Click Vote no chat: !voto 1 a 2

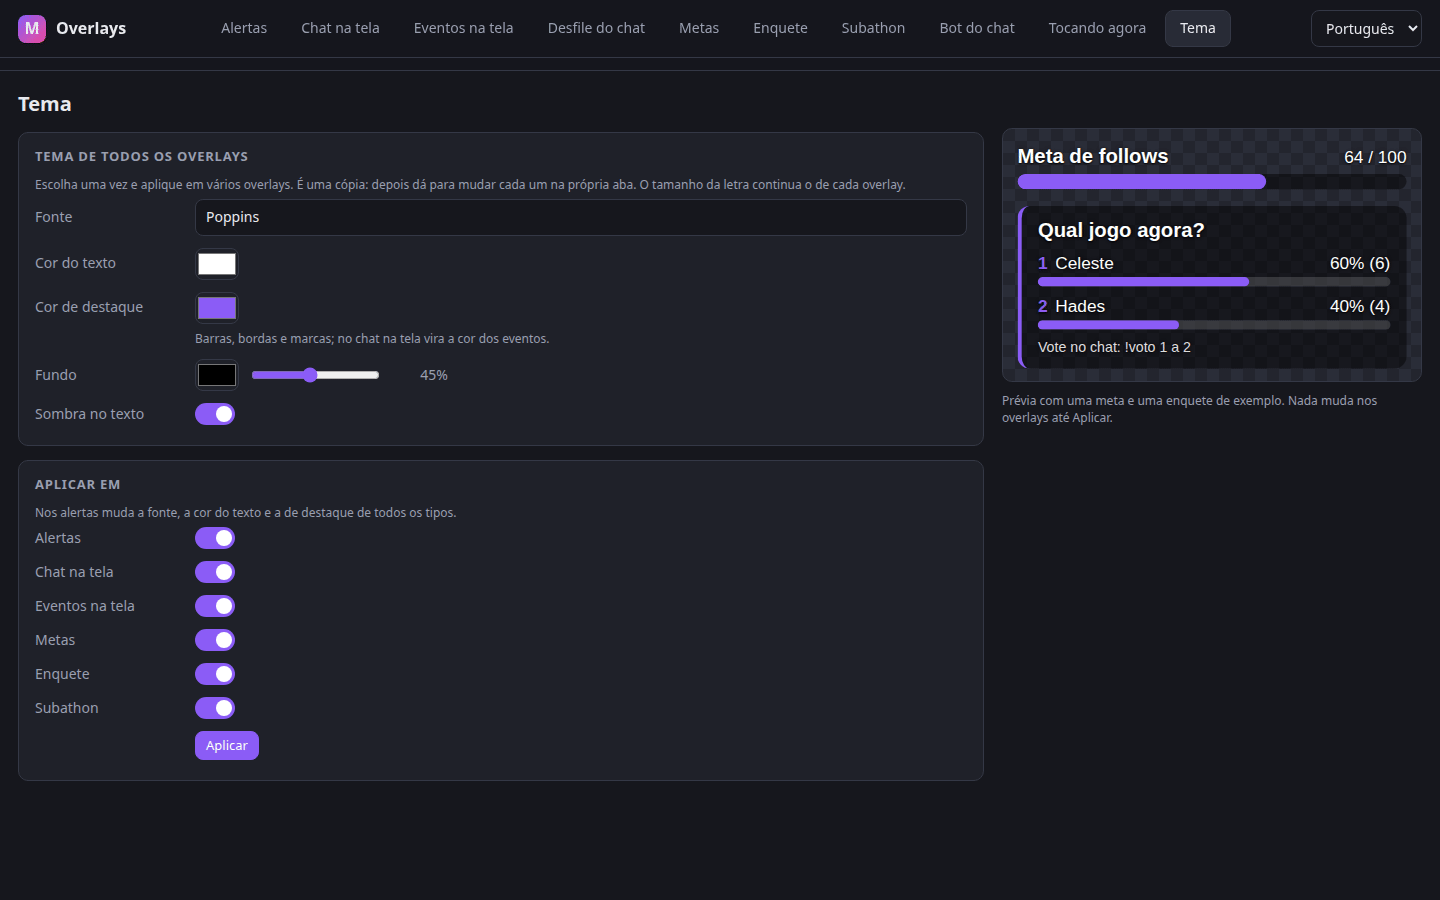(x=1114, y=347)
